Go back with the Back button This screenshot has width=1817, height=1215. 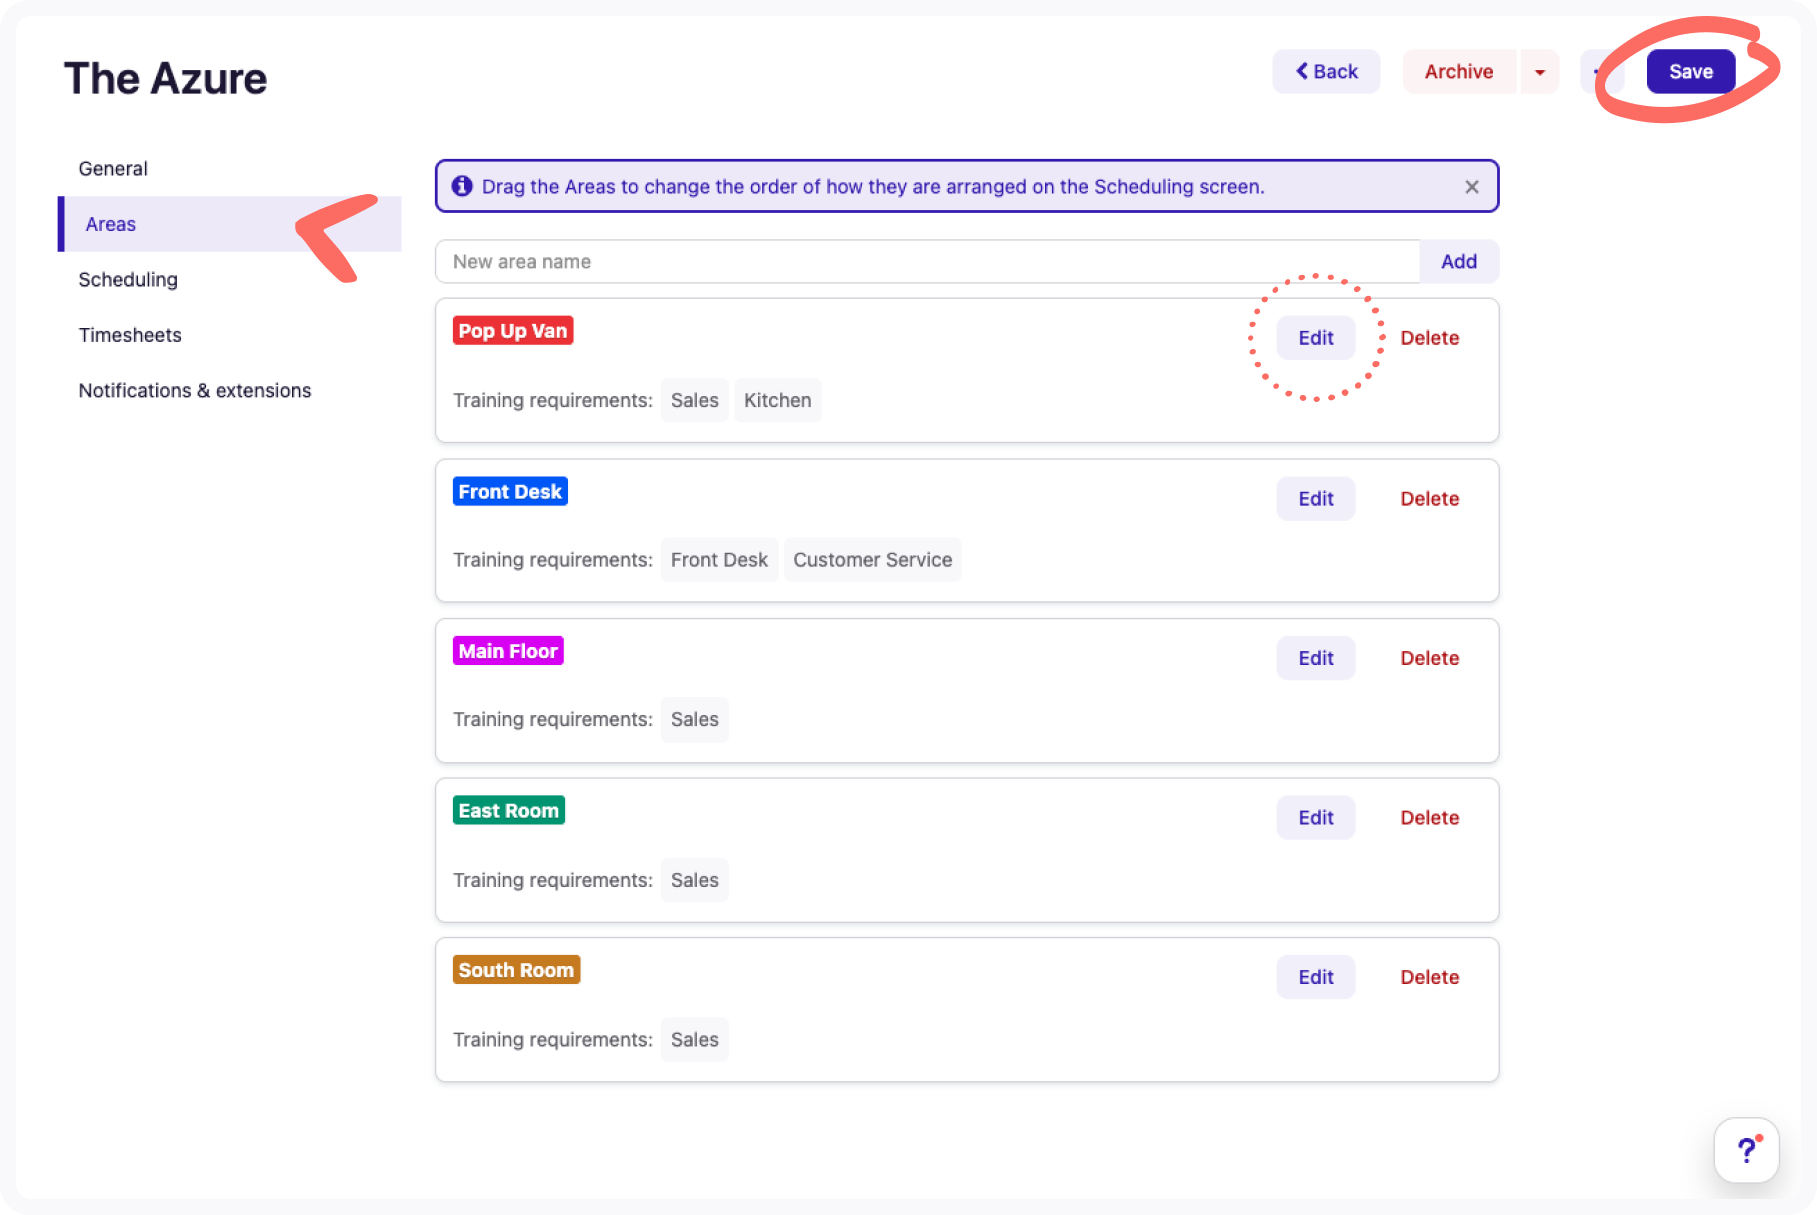coord(1326,72)
